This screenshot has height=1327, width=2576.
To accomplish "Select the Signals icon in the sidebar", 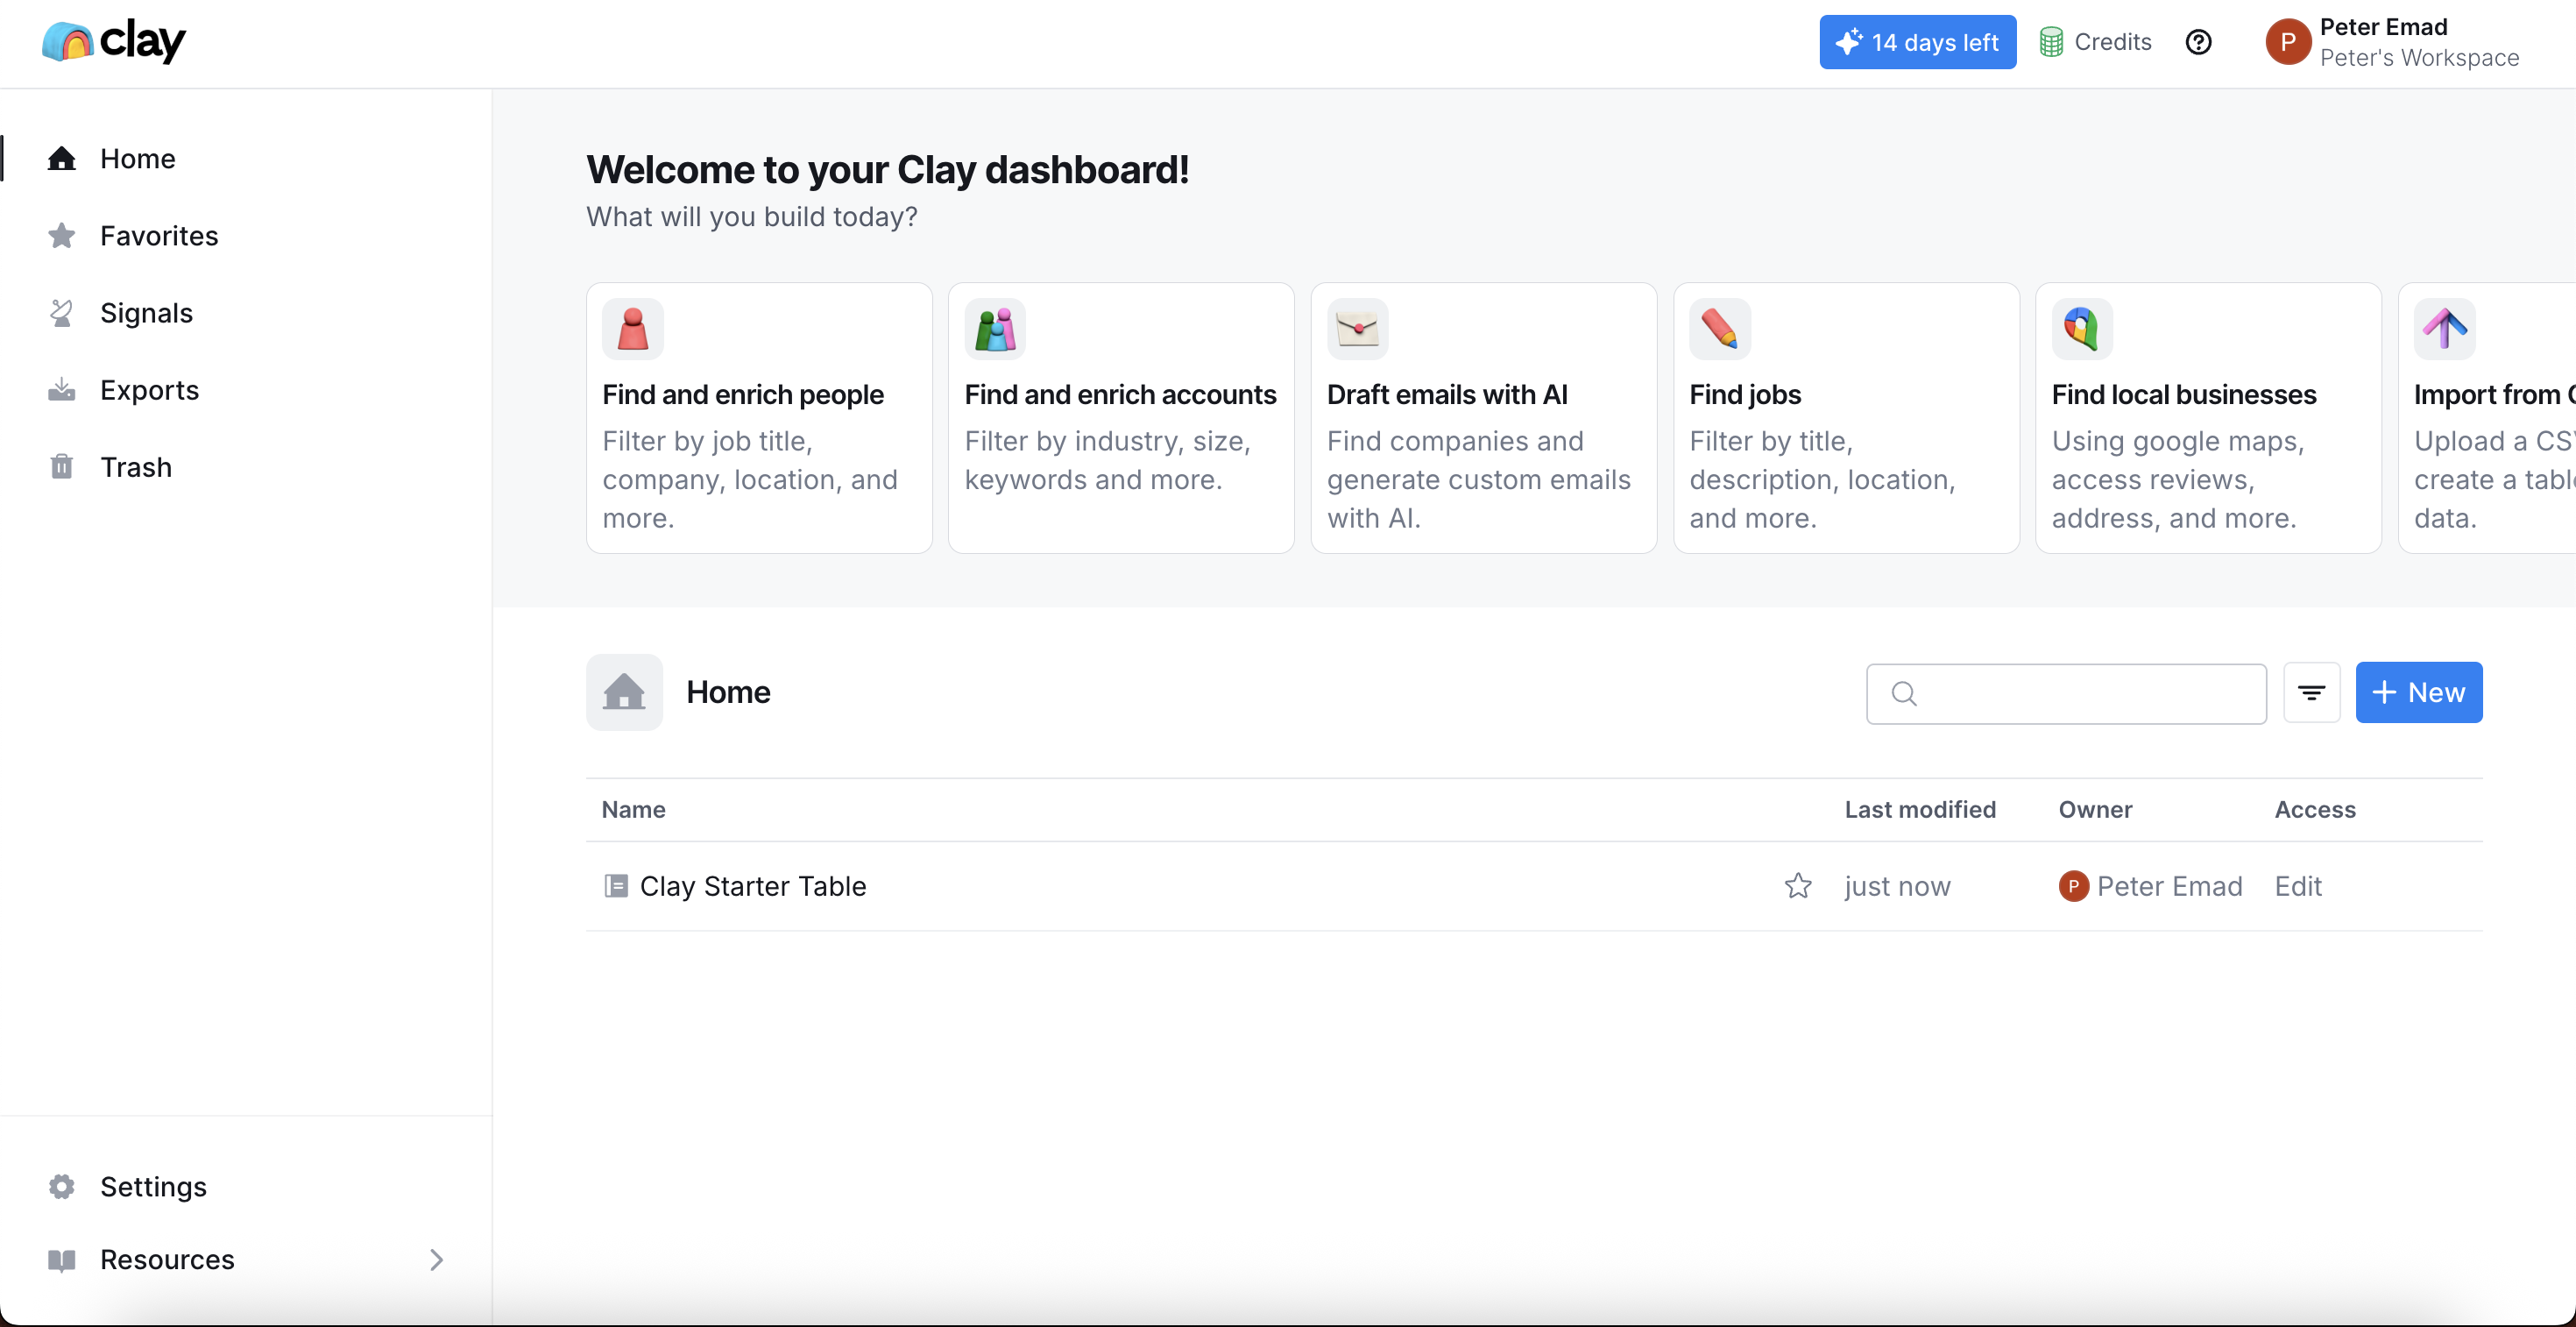I will [x=62, y=312].
